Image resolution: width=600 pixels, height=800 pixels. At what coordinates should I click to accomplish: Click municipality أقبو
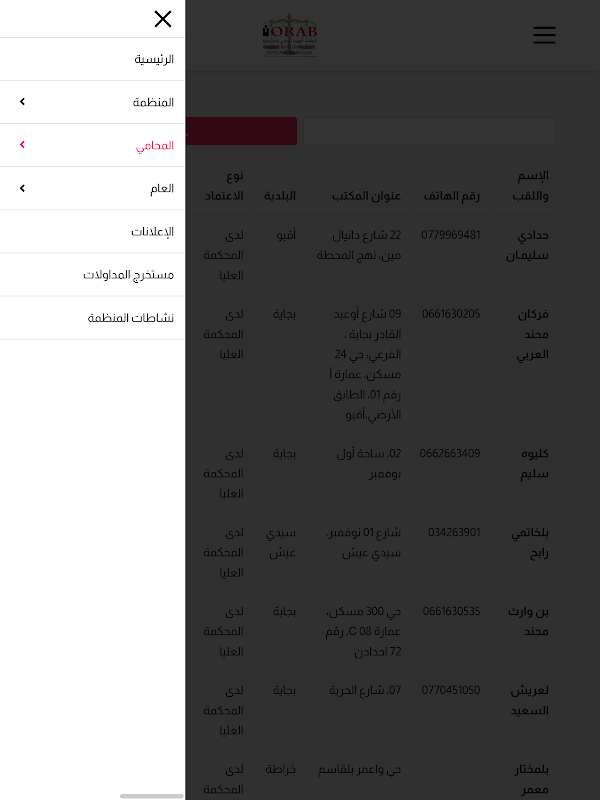286,235
